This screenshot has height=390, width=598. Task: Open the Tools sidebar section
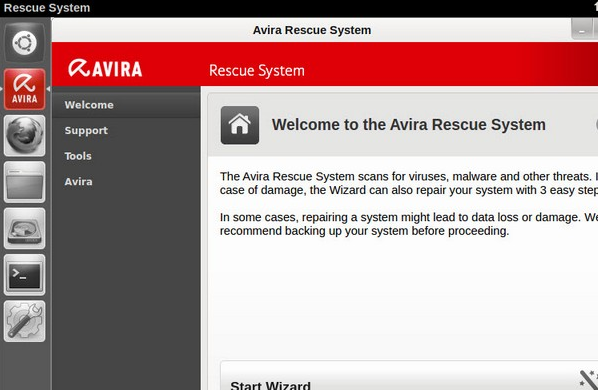(x=126, y=156)
